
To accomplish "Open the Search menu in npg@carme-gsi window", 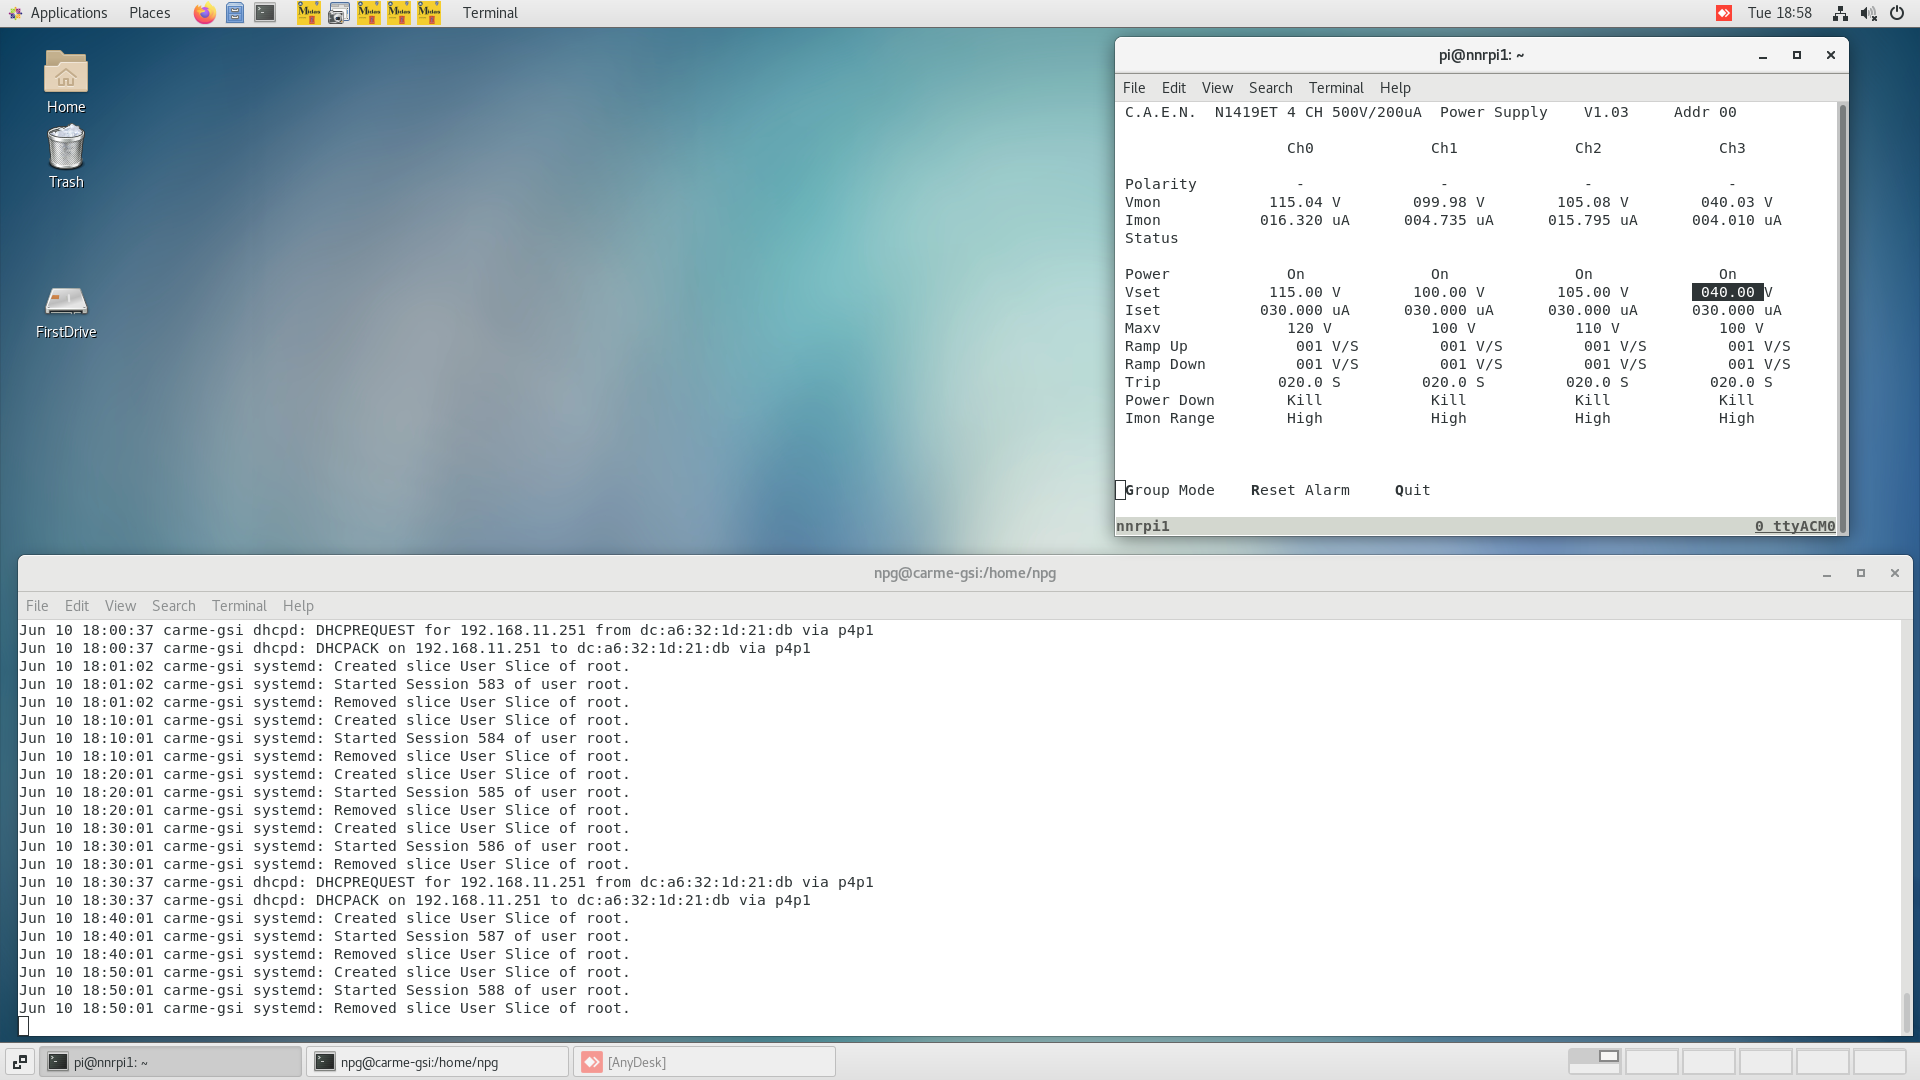I will pos(173,605).
